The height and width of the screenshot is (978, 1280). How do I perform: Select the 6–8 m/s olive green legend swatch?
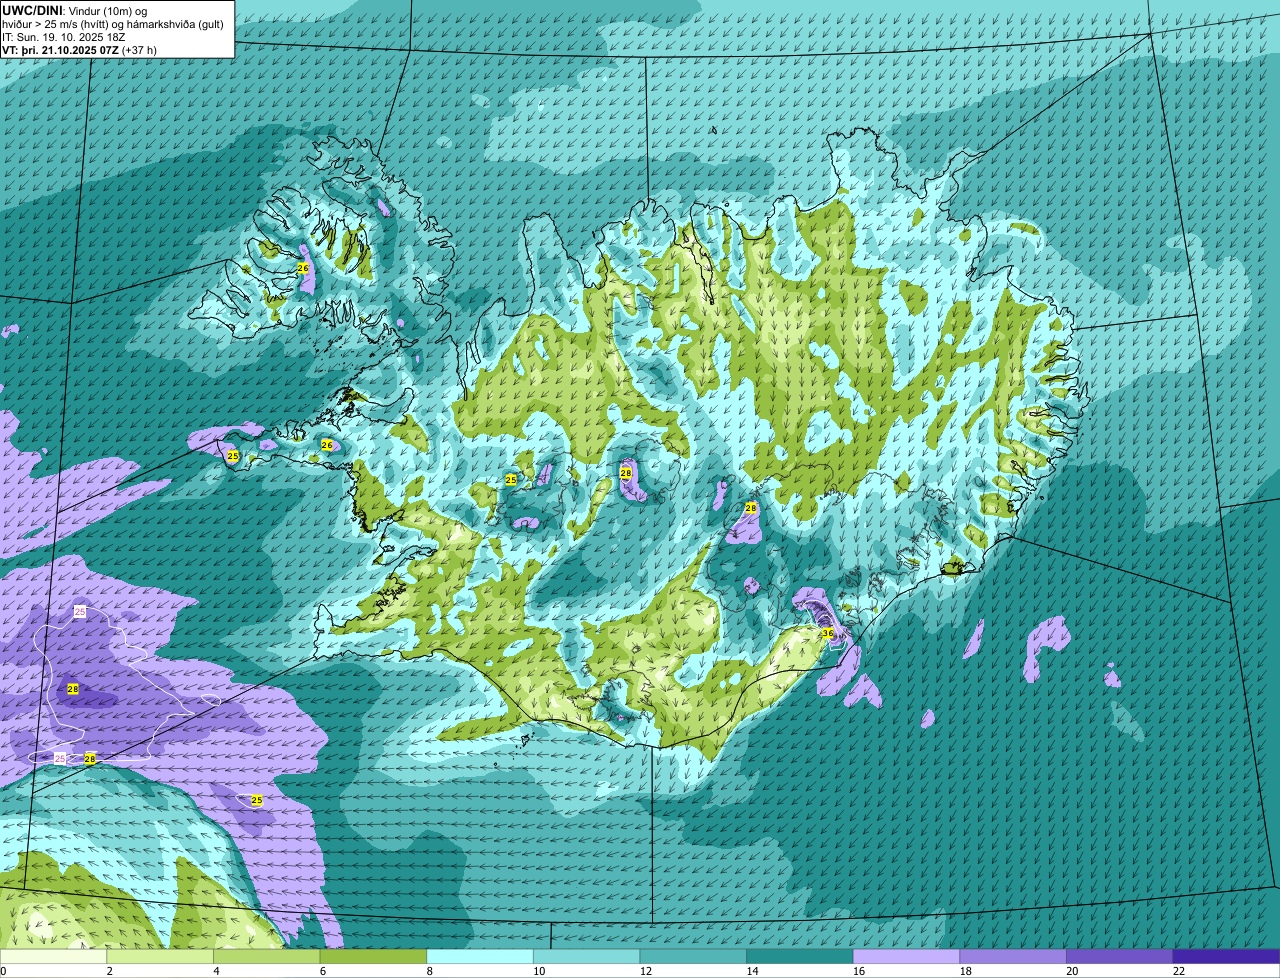coord(373,956)
